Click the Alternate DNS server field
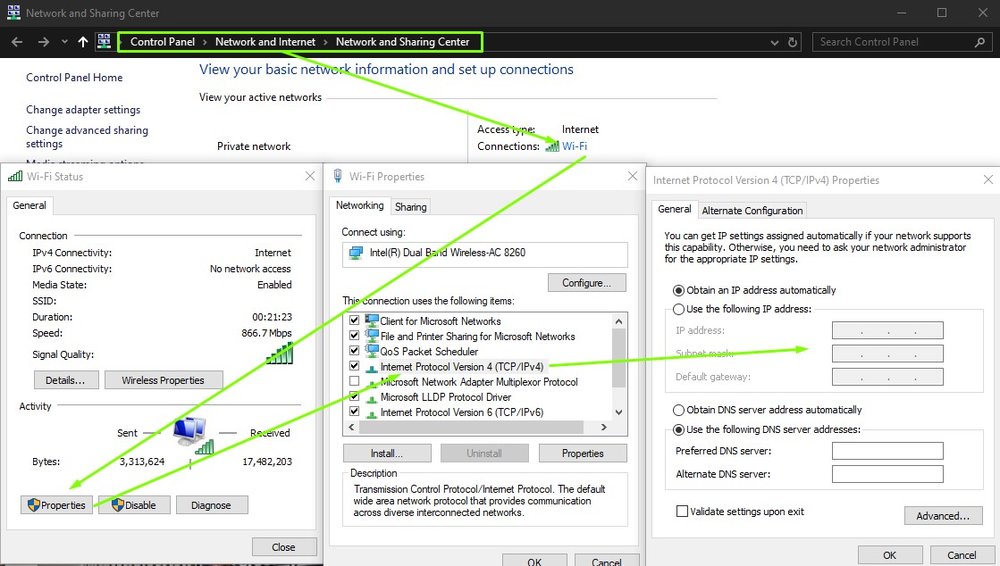Viewport: 1000px width, 566px height. point(887,474)
